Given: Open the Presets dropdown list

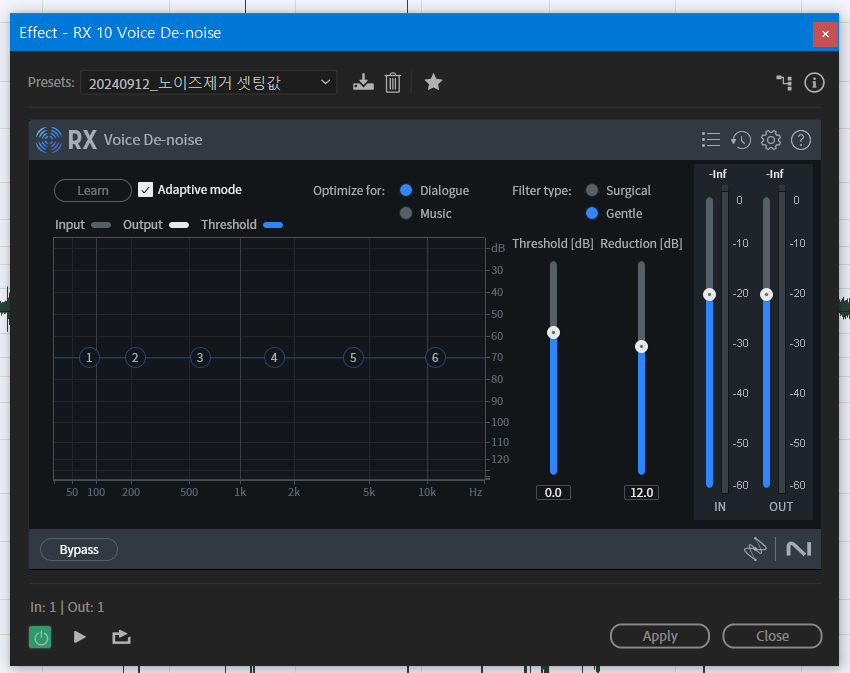Looking at the screenshot, I should [209, 82].
